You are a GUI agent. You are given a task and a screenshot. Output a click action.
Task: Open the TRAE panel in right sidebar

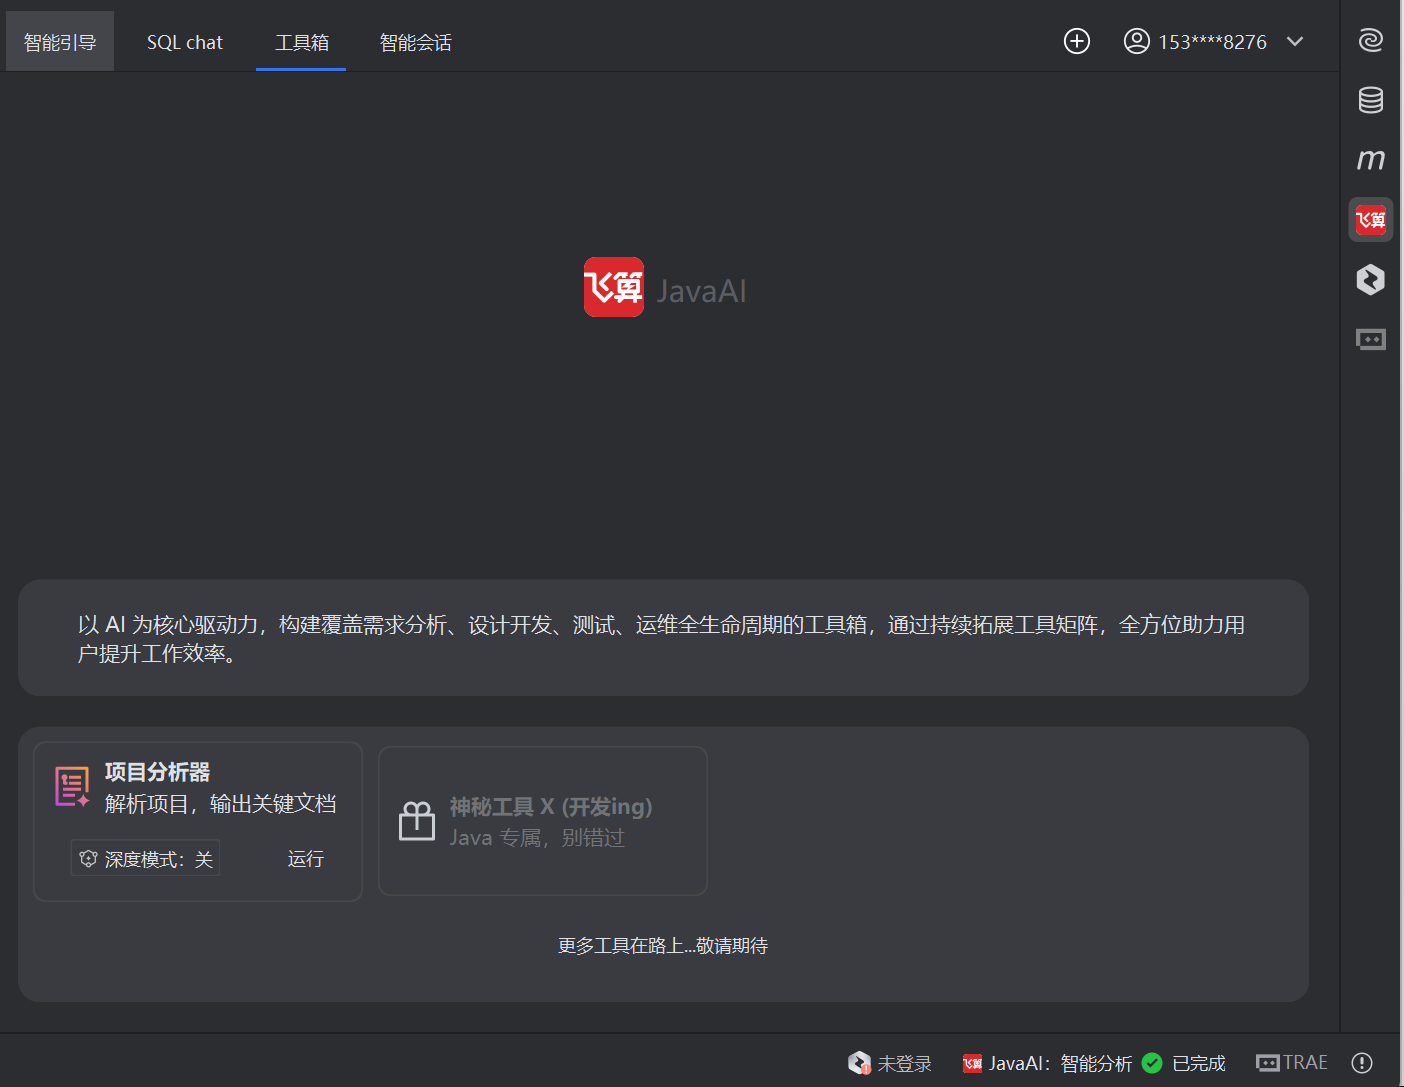(x=1370, y=339)
